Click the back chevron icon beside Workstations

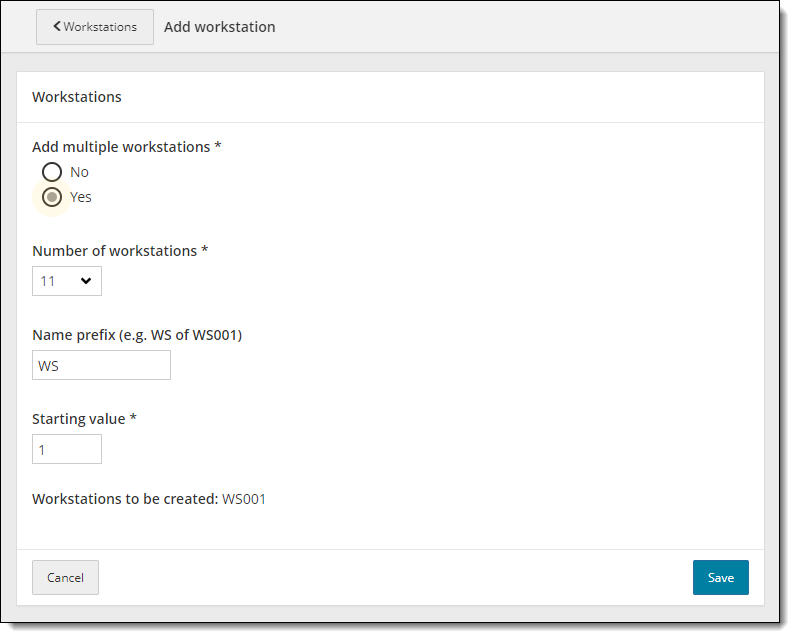[x=57, y=27]
